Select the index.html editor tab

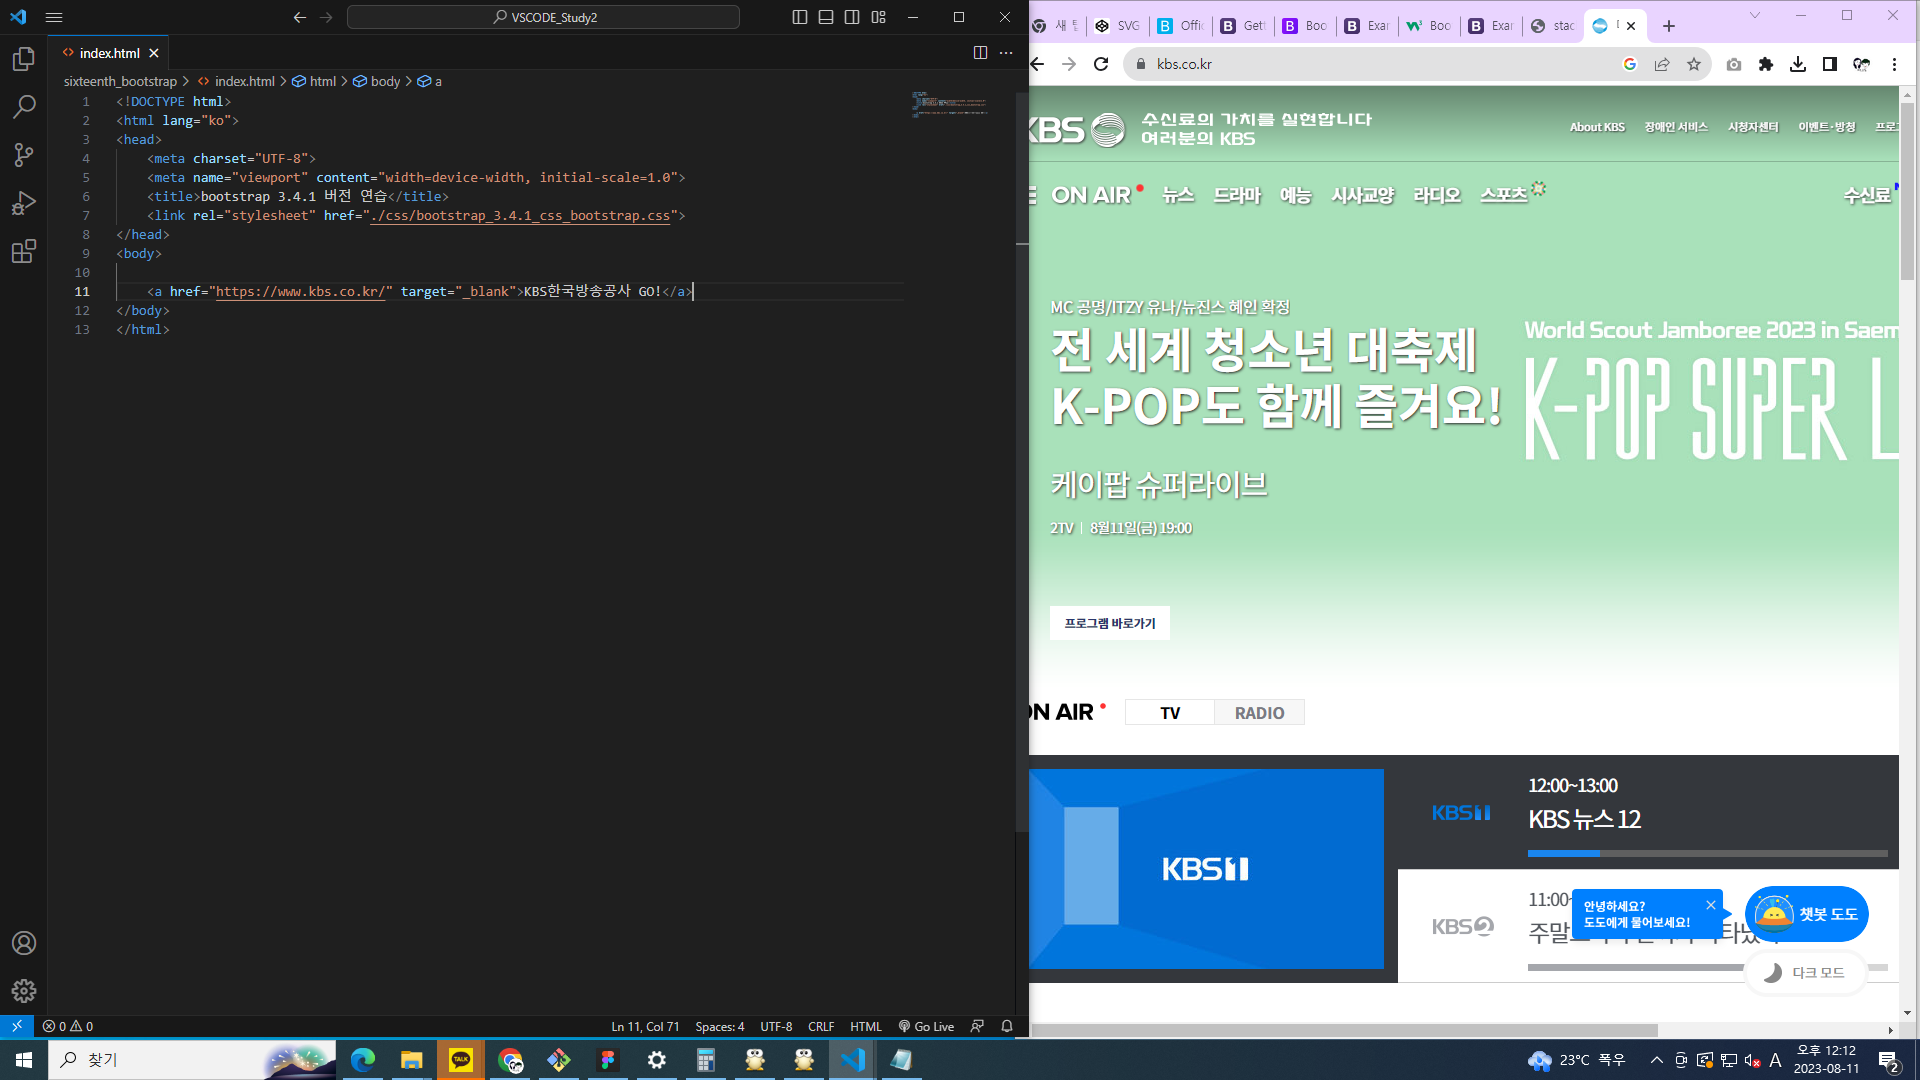108,53
